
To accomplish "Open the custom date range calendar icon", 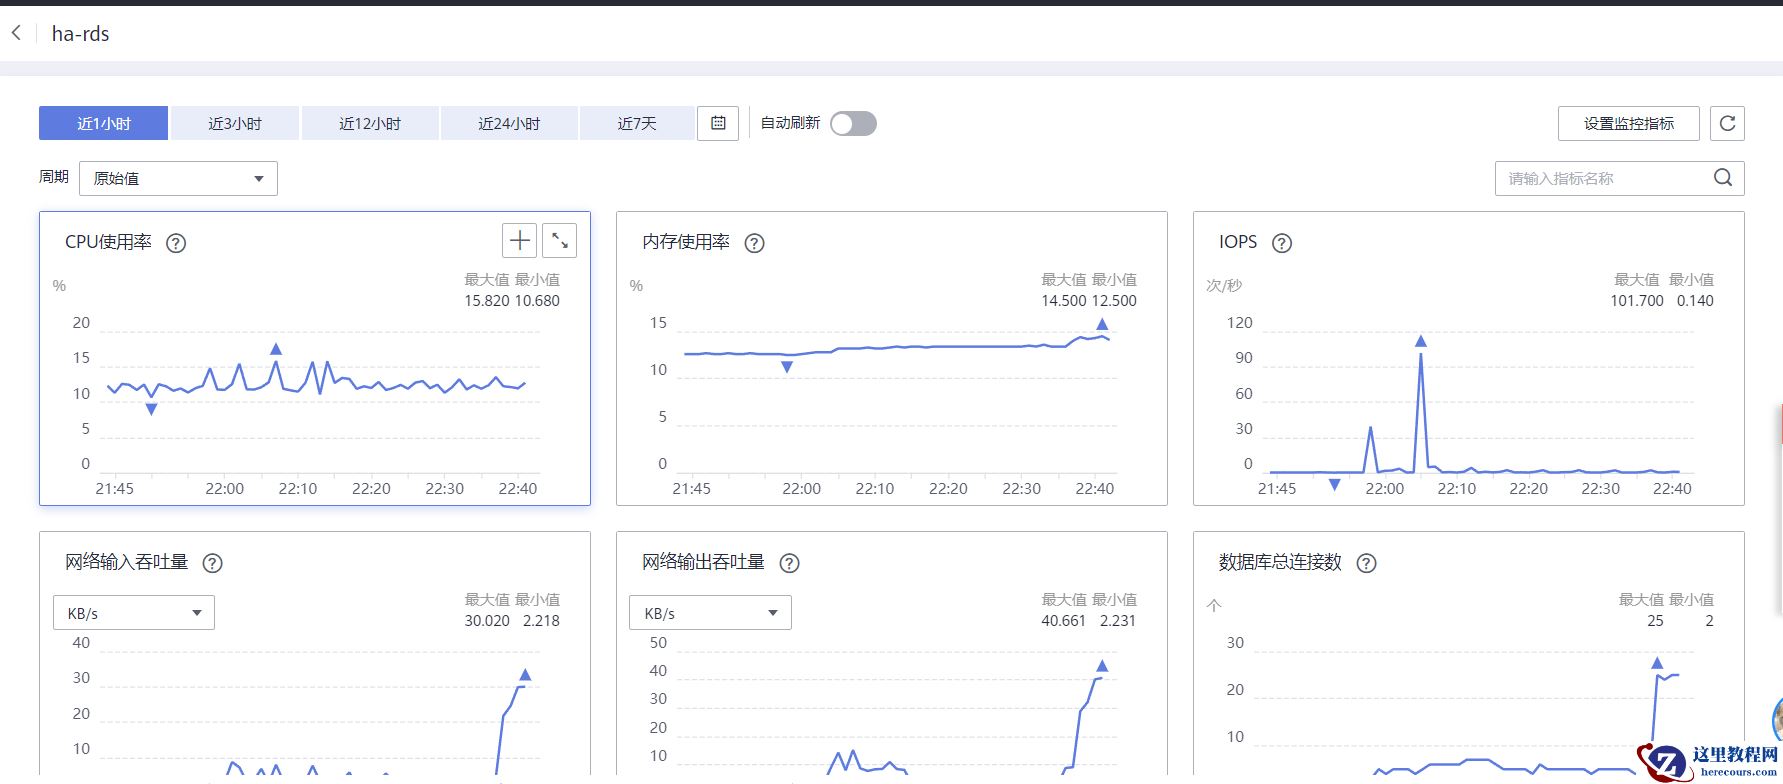I will pyautogui.click(x=718, y=123).
